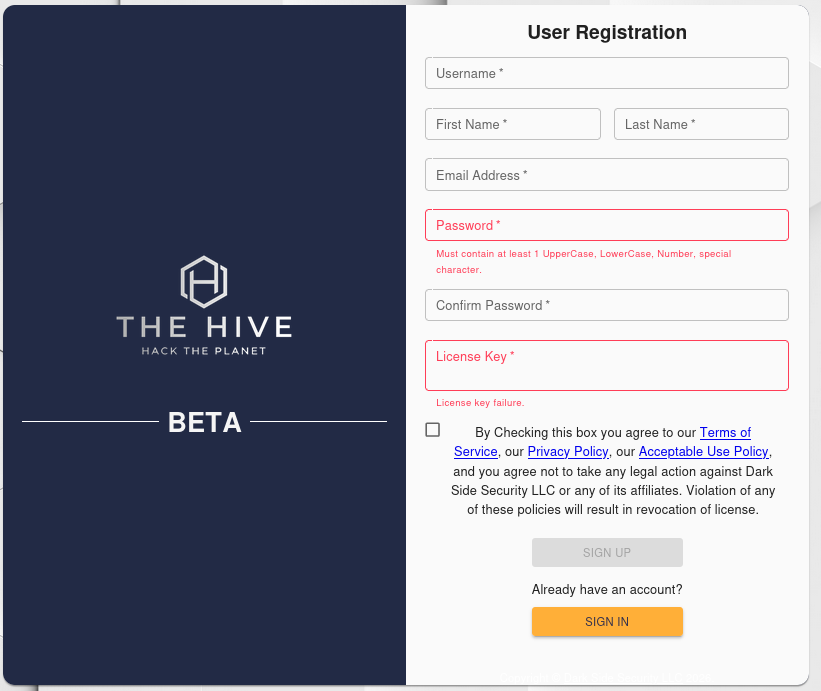Click the License Key input box
The image size is (821, 691).
coord(606,365)
